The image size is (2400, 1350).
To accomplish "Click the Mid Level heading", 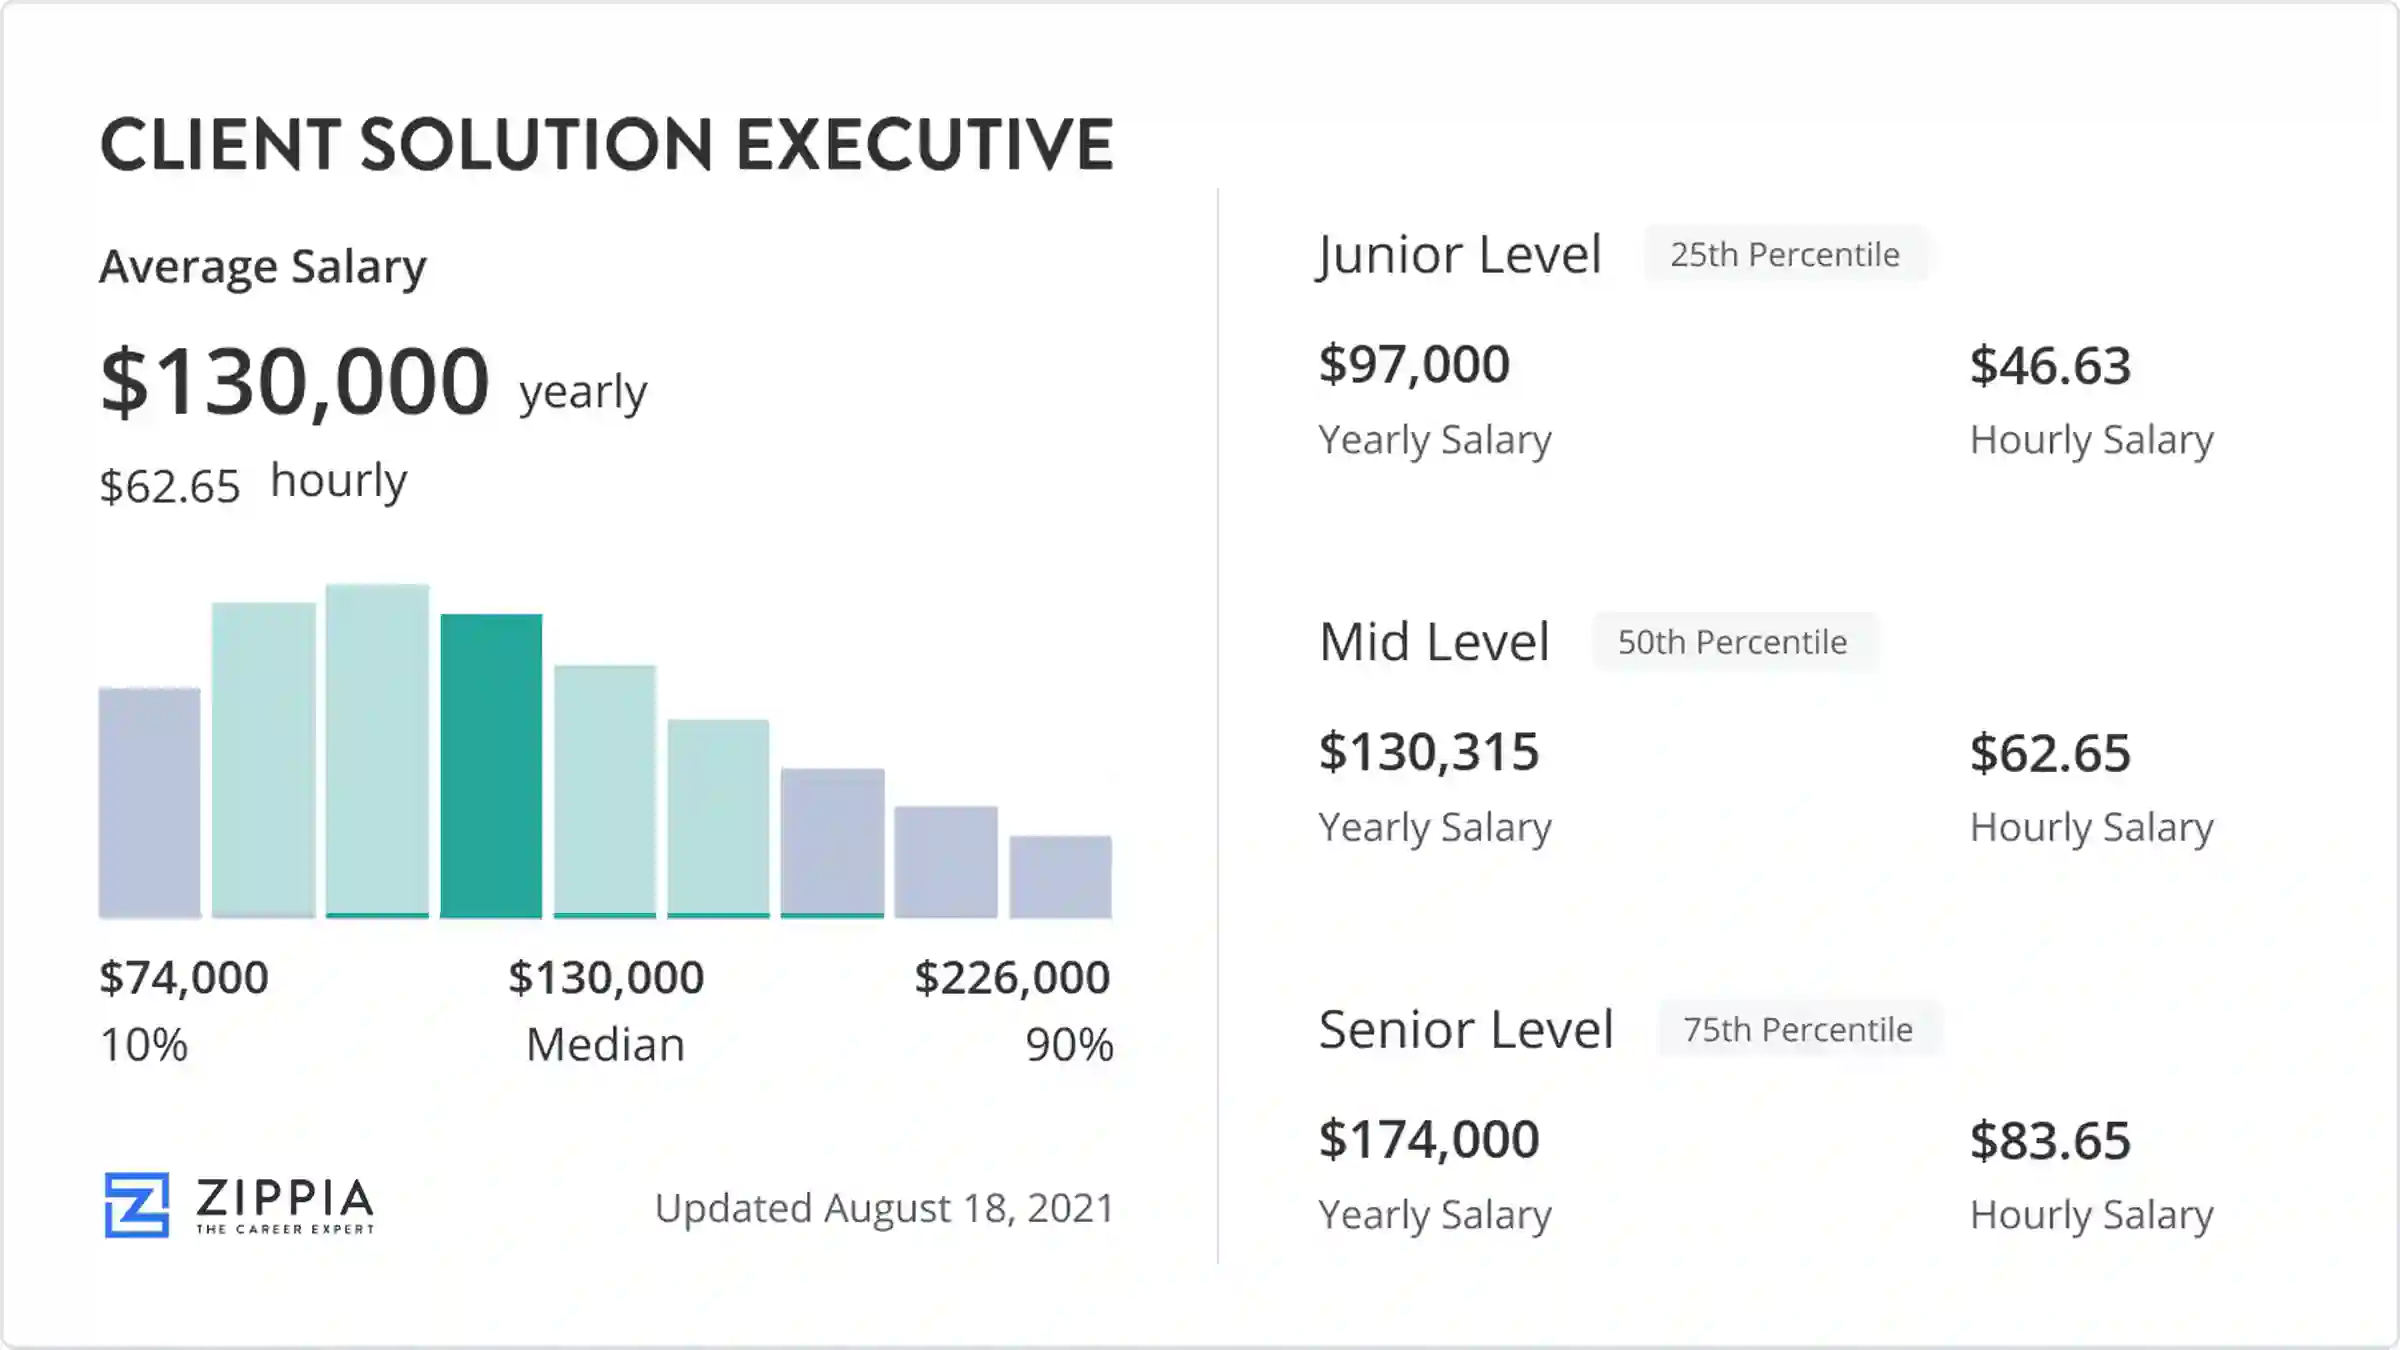I will tap(1434, 642).
